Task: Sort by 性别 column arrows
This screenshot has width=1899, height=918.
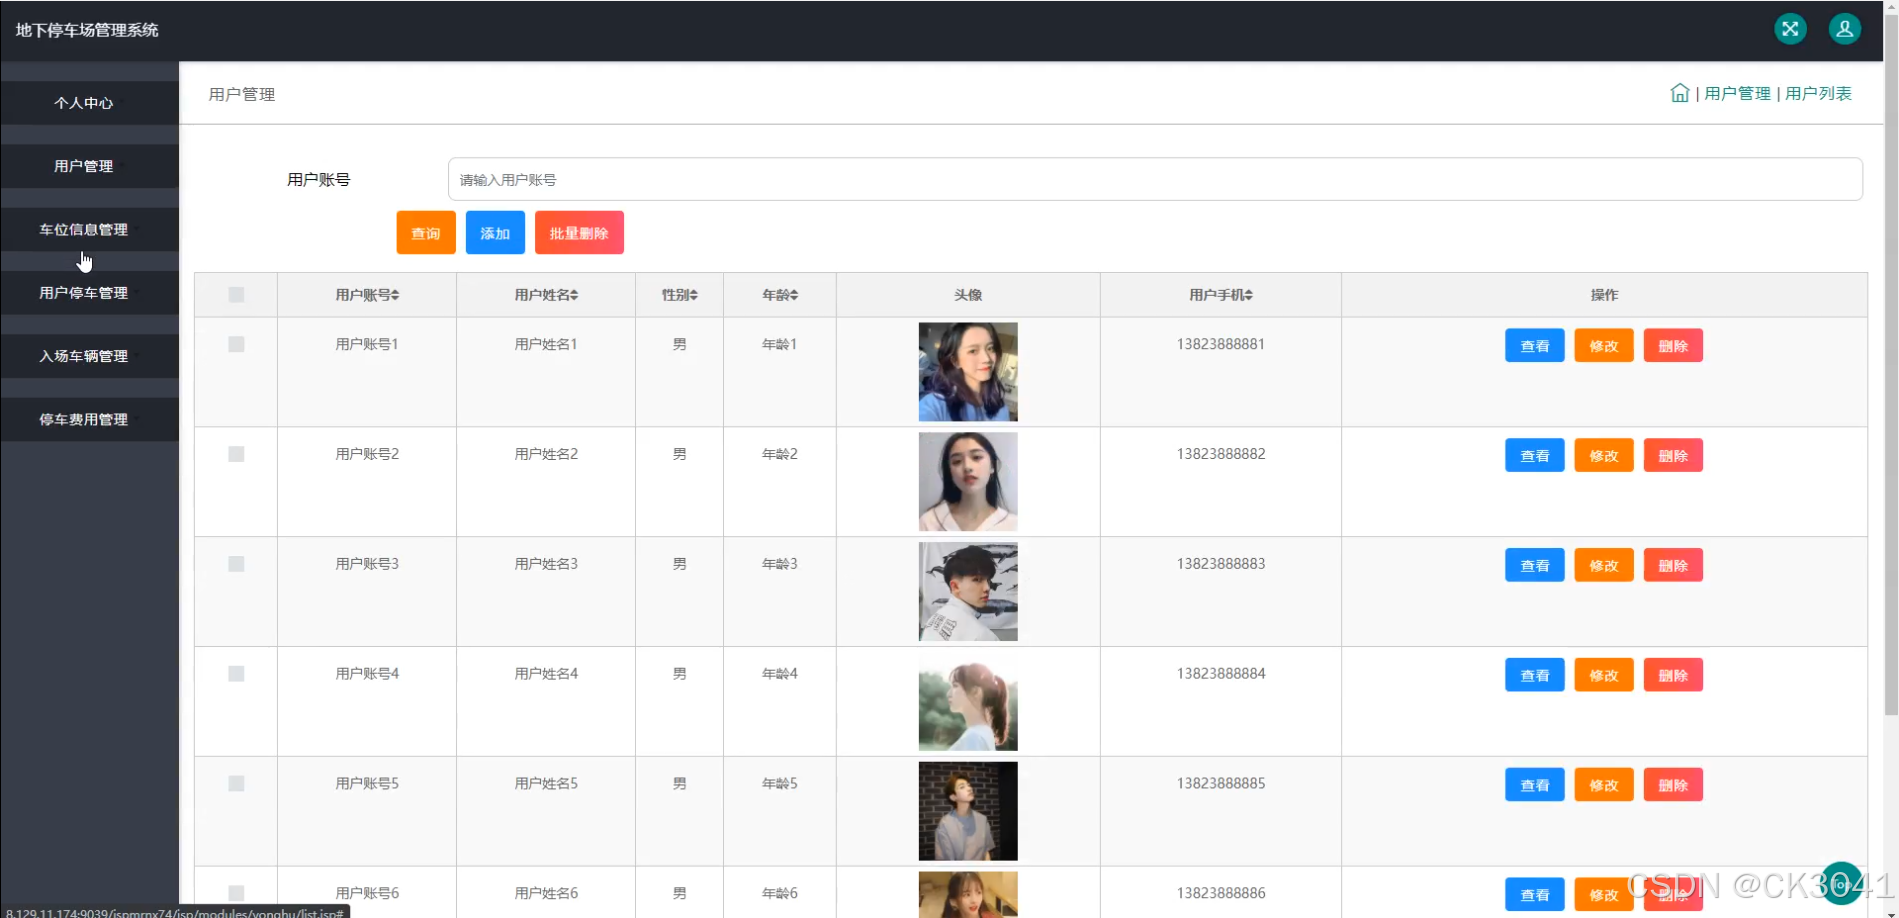Action: click(x=694, y=295)
